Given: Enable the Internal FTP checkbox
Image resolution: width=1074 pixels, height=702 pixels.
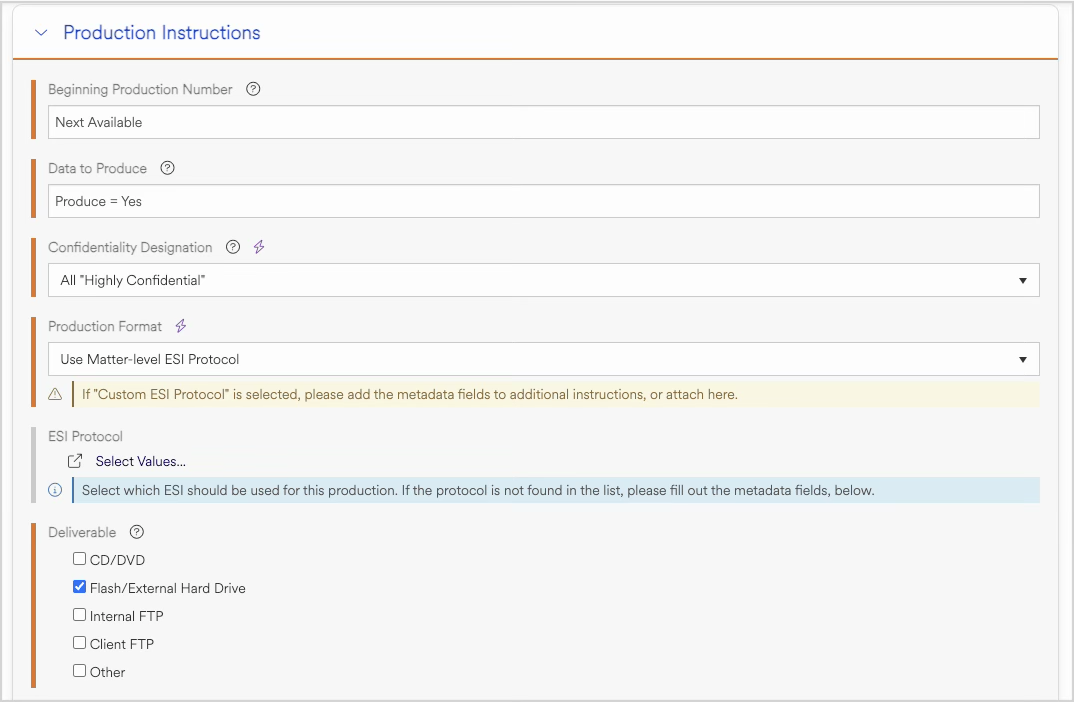Looking at the screenshot, I should coord(79,615).
